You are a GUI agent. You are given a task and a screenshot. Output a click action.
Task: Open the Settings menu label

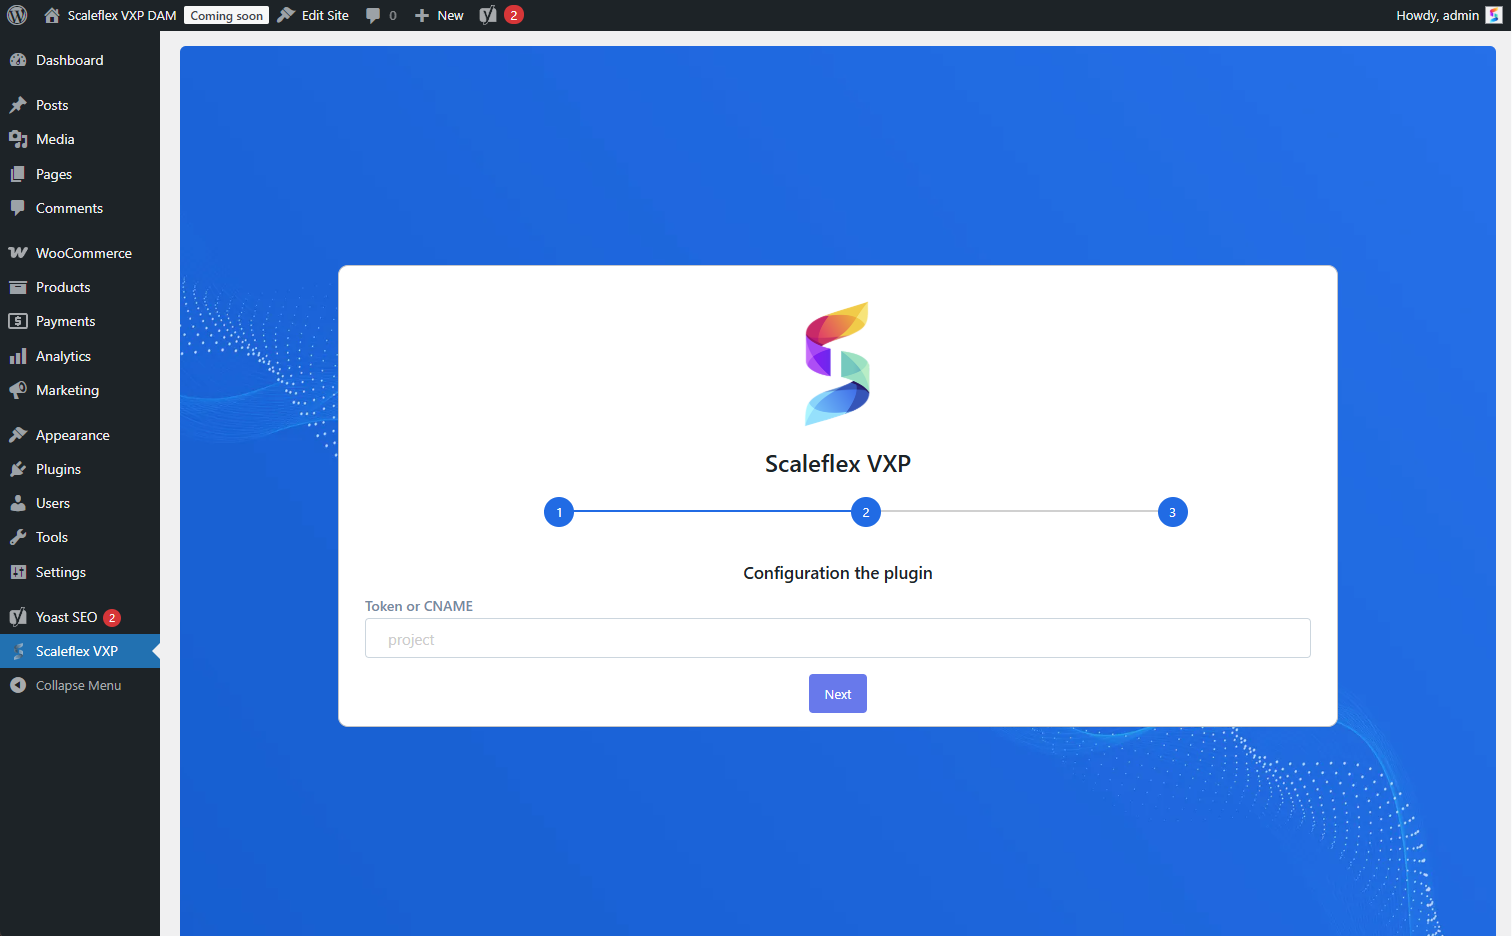[61, 572]
